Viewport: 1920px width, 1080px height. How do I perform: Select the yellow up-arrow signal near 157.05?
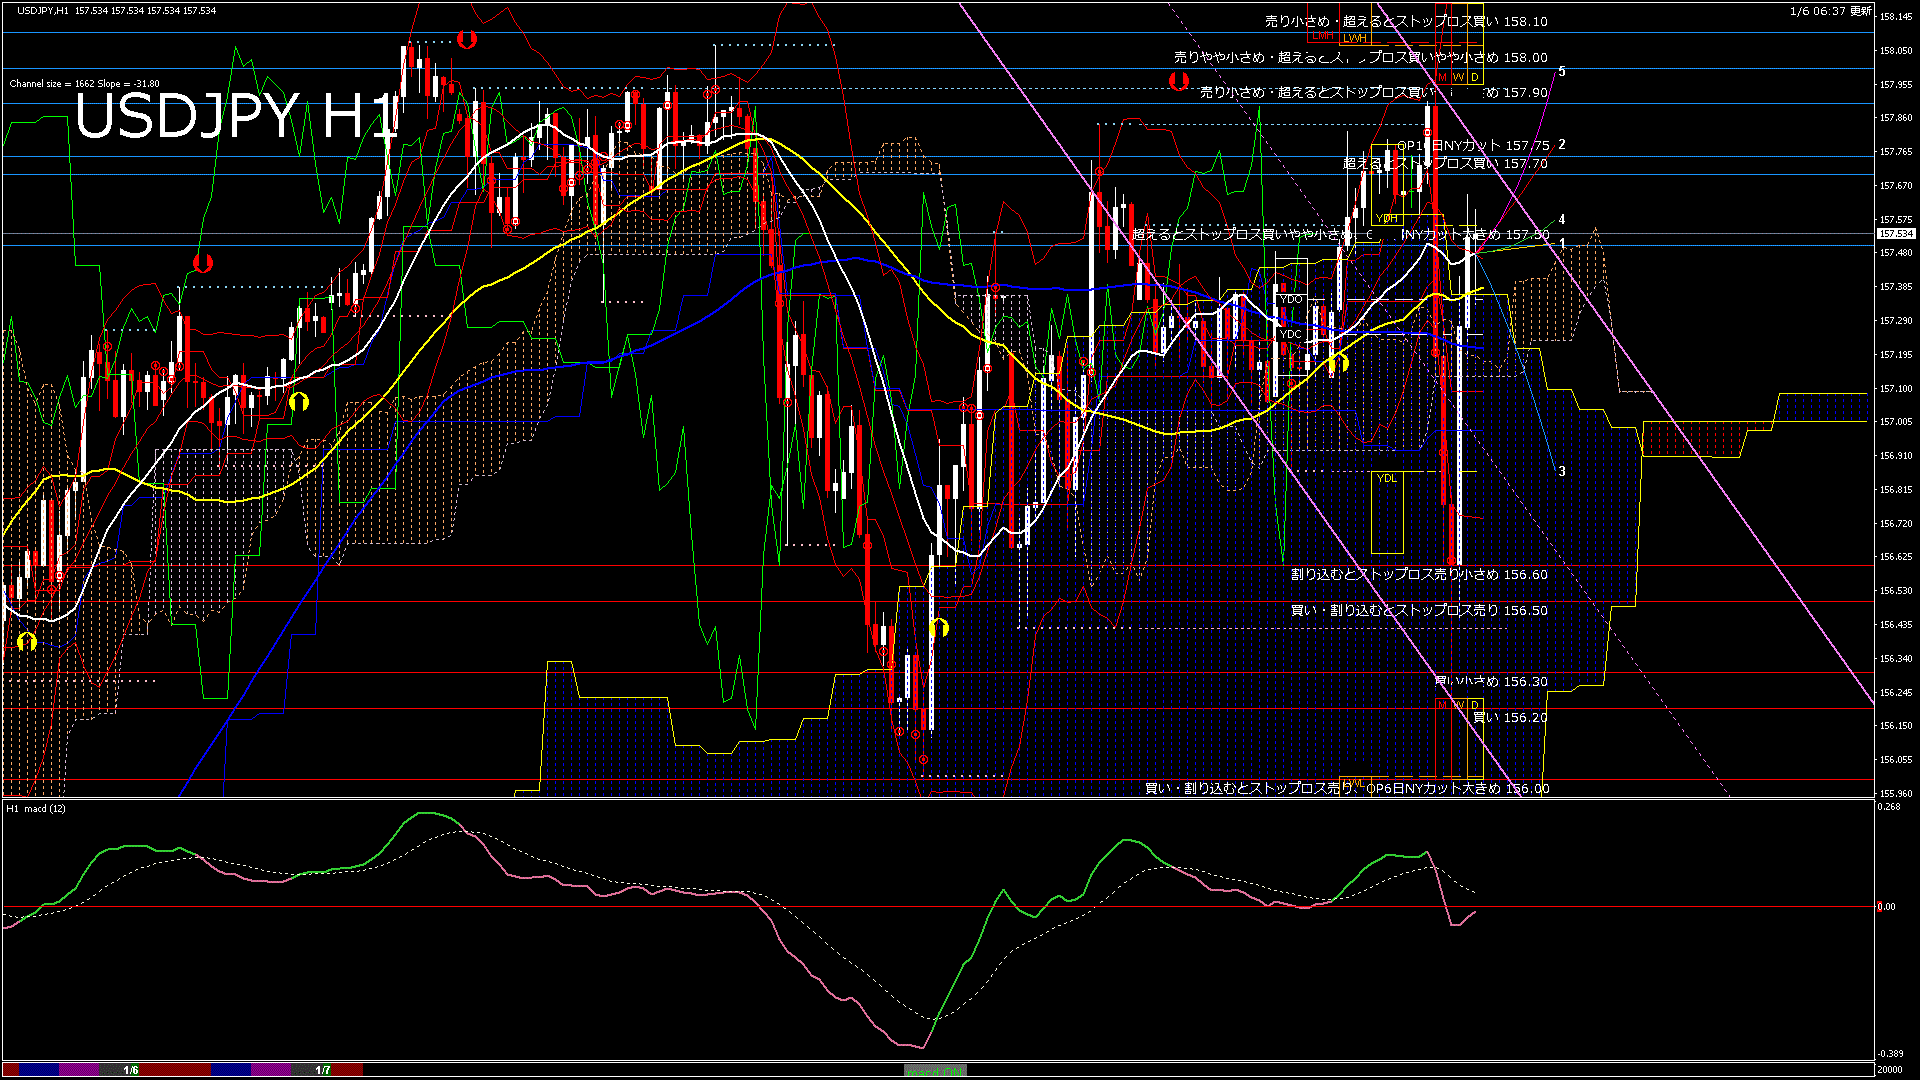pos(298,402)
